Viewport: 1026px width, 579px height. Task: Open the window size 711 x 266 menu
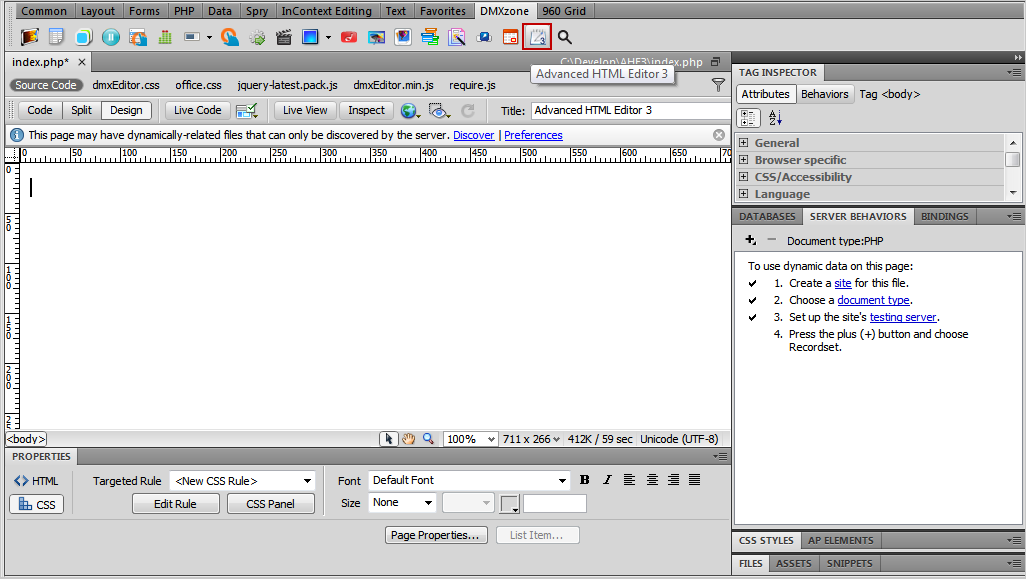(531, 439)
